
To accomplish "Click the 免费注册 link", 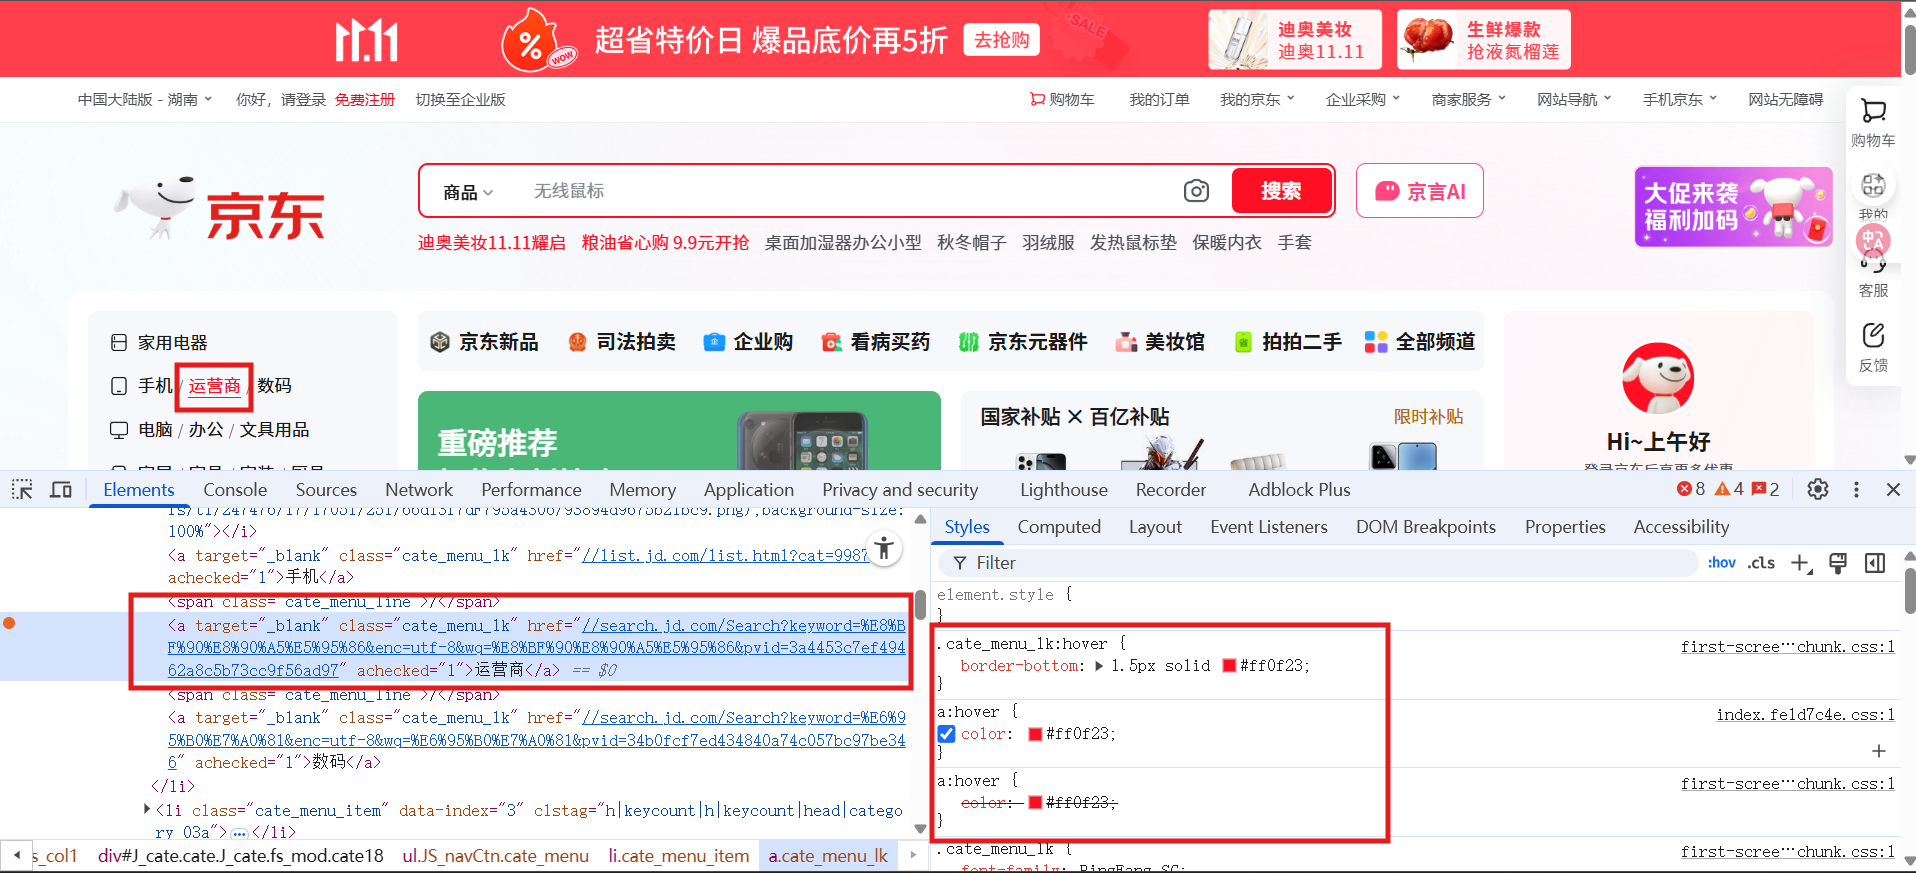I will click(365, 99).
